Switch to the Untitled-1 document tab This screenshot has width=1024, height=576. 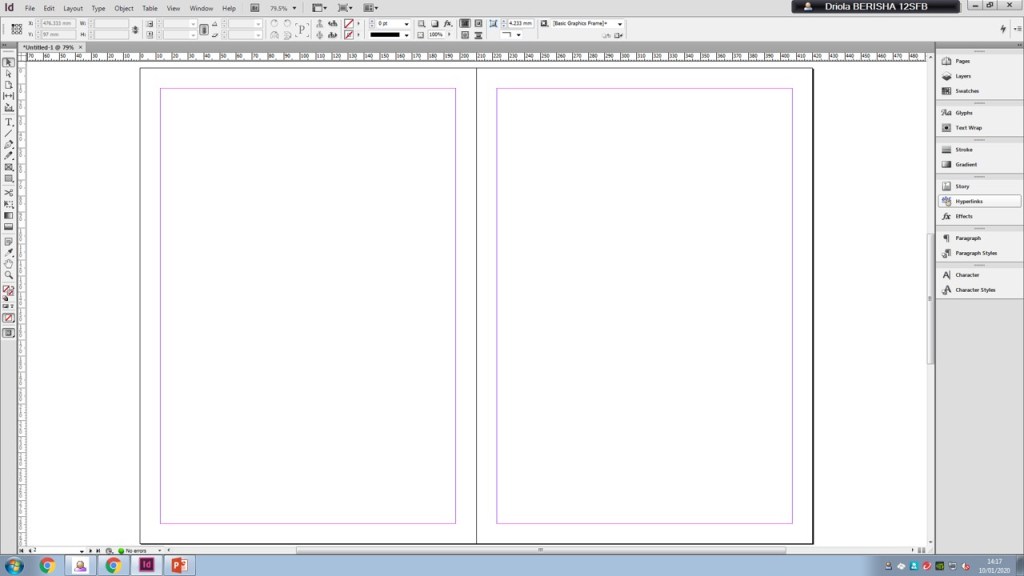tap(50, 47)
